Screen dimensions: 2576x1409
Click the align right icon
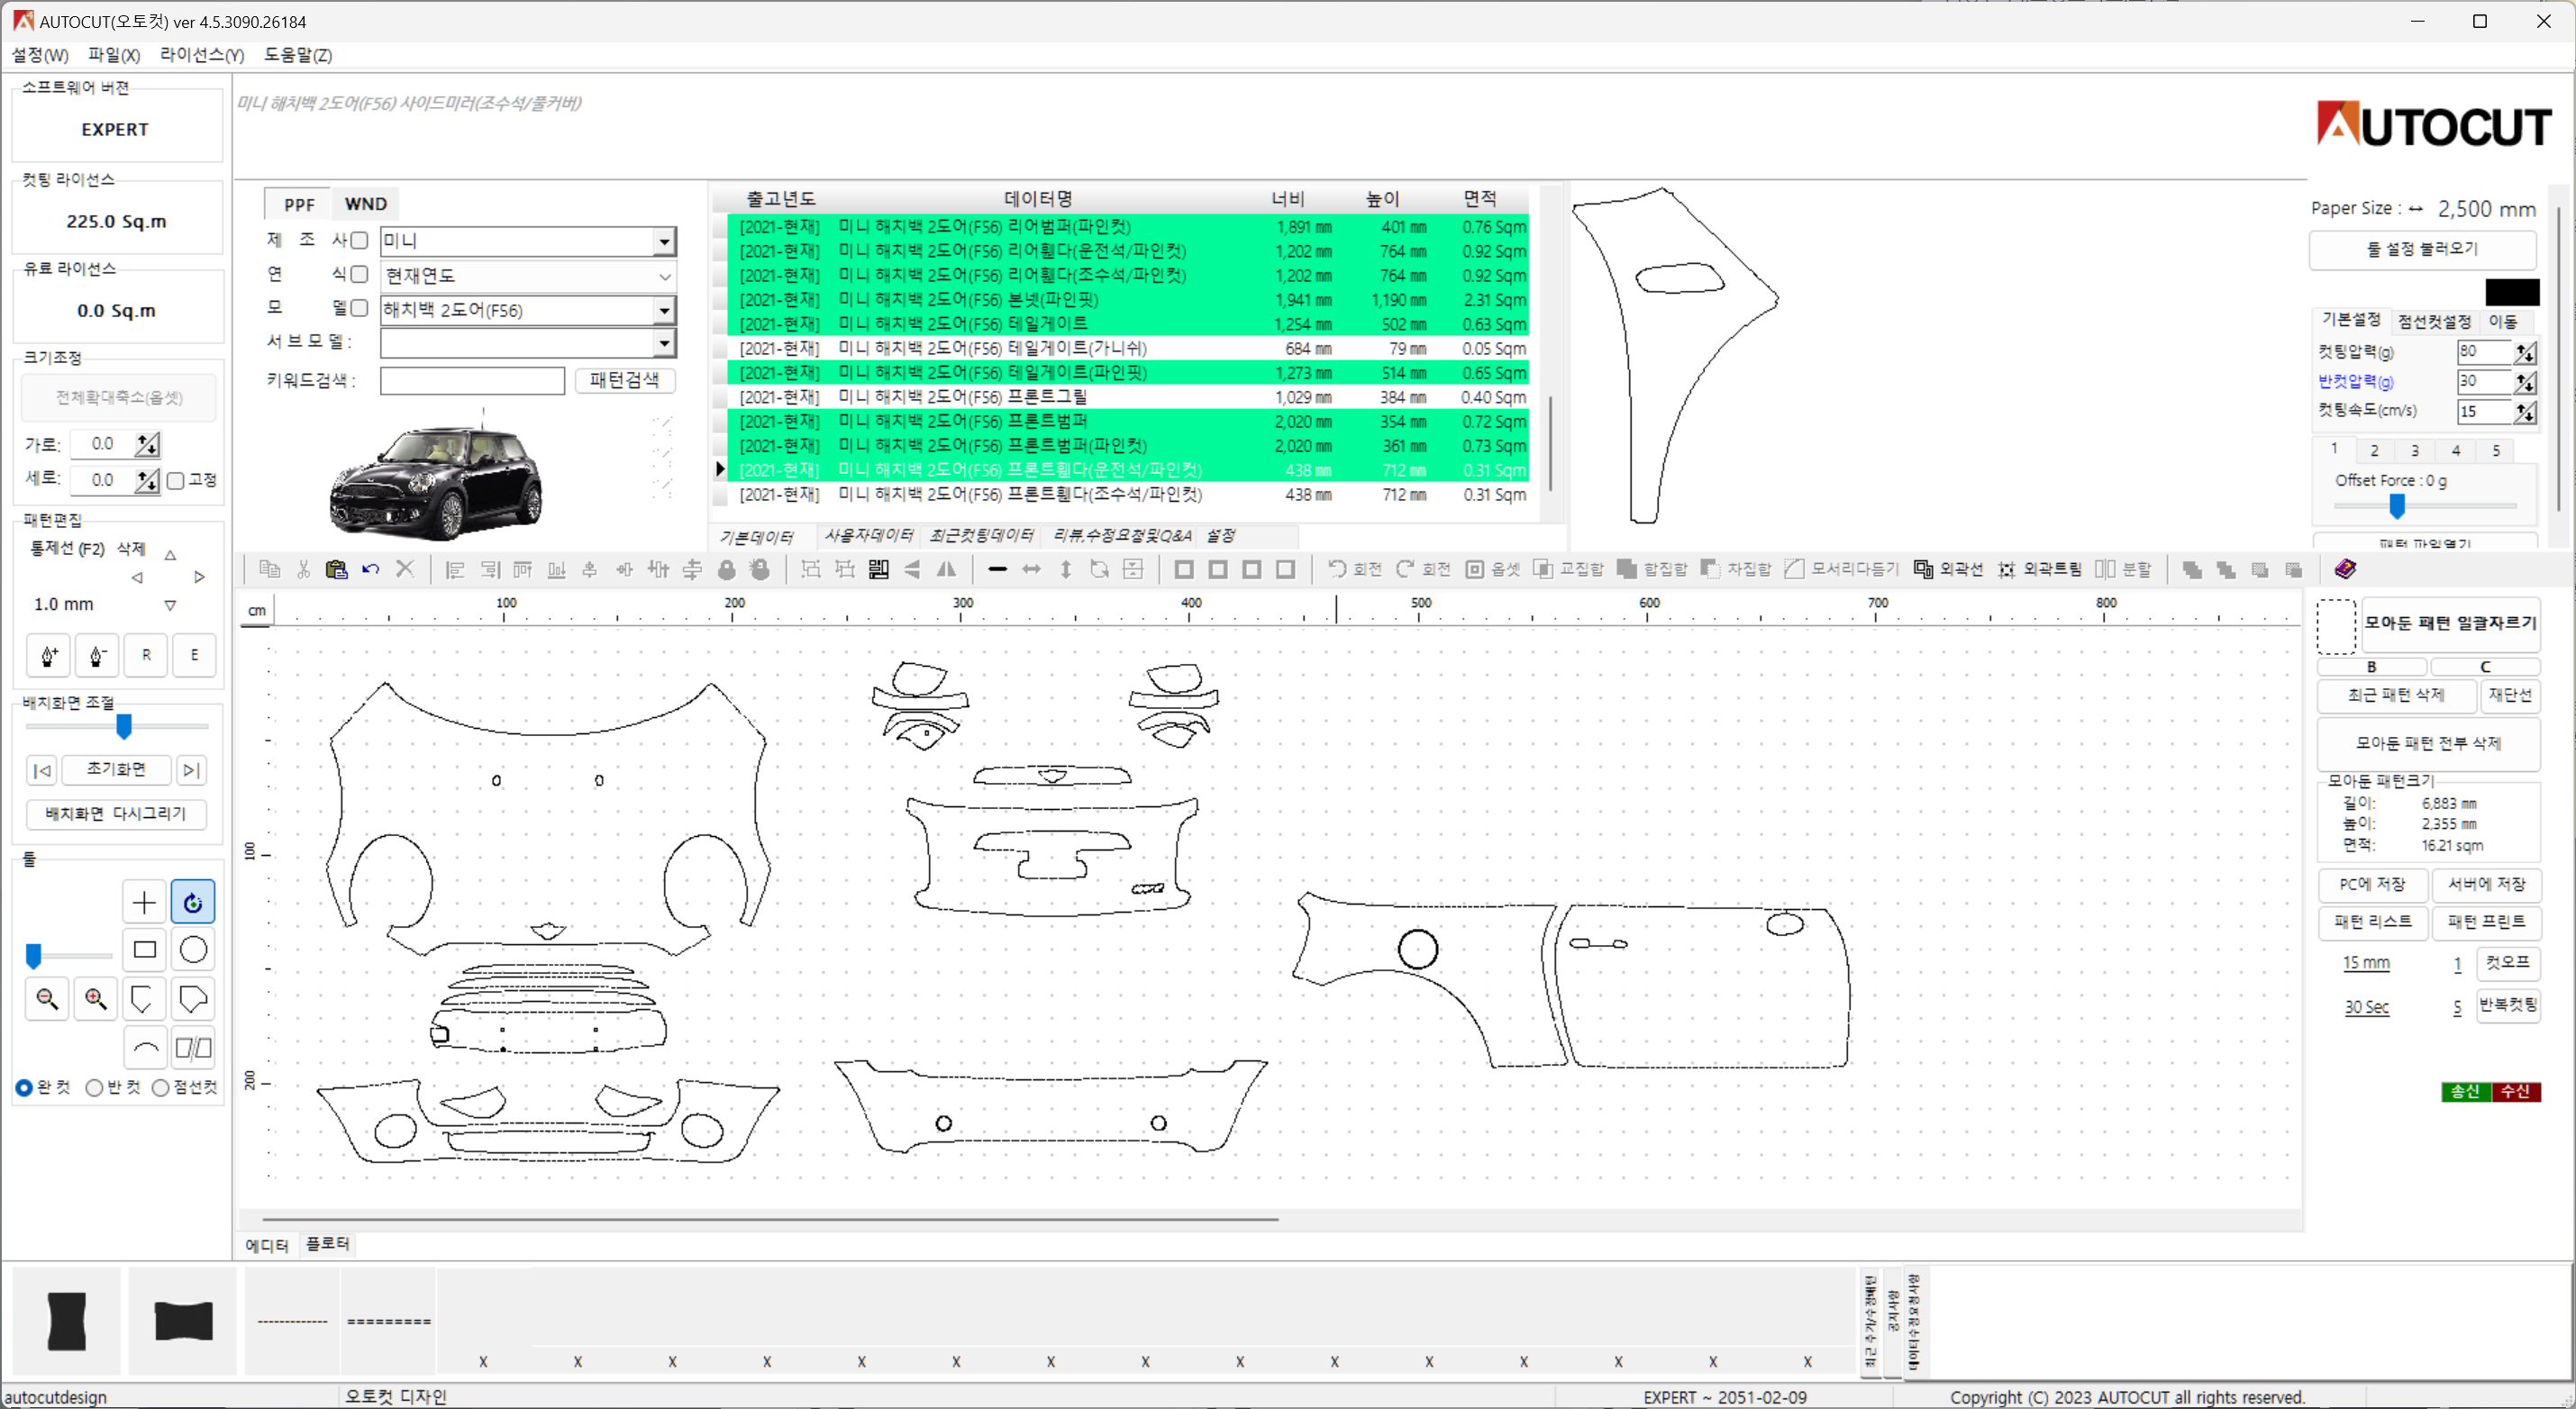pyautogui.click(x=489, y=569)
